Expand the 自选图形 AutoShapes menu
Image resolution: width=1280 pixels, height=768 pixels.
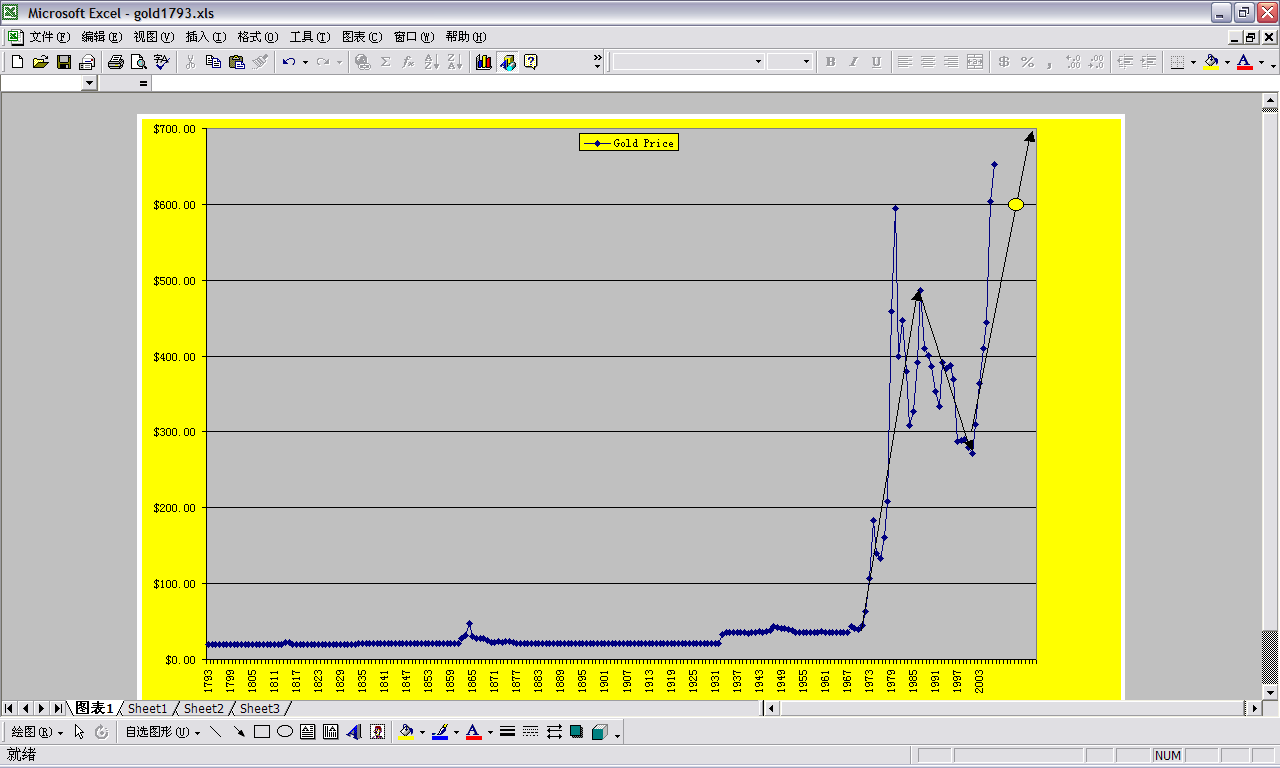[160, 731]
